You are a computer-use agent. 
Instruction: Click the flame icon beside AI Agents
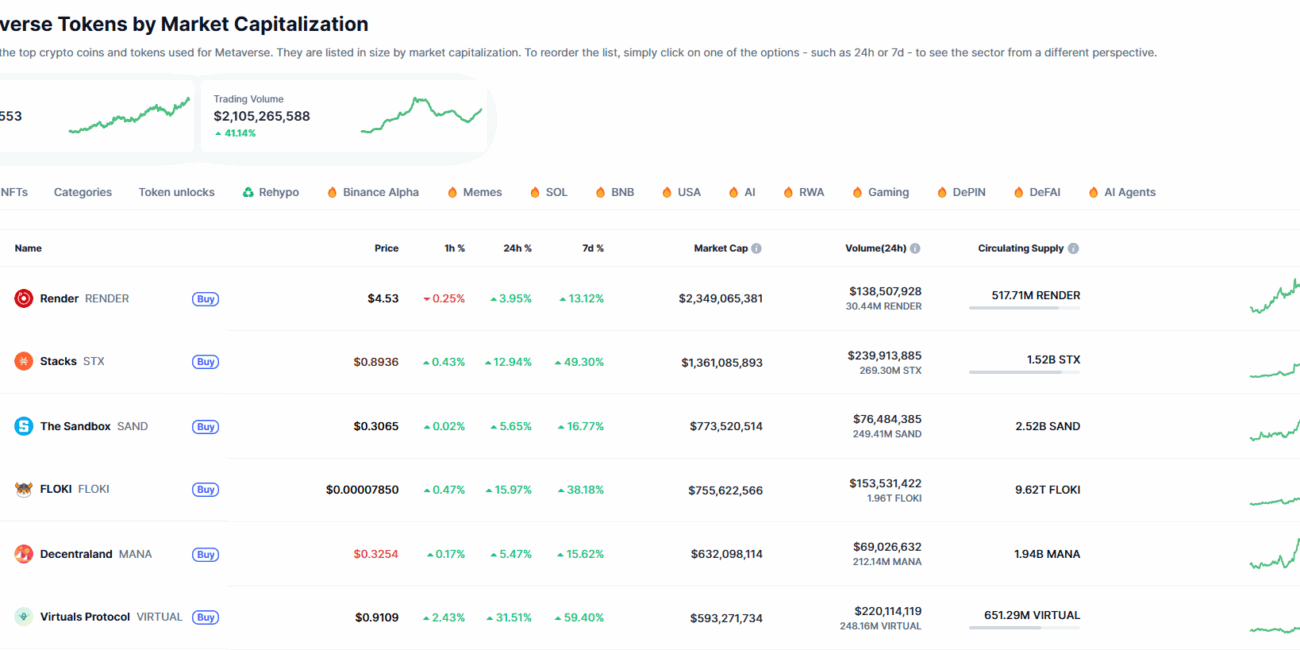coord(1093,192)
